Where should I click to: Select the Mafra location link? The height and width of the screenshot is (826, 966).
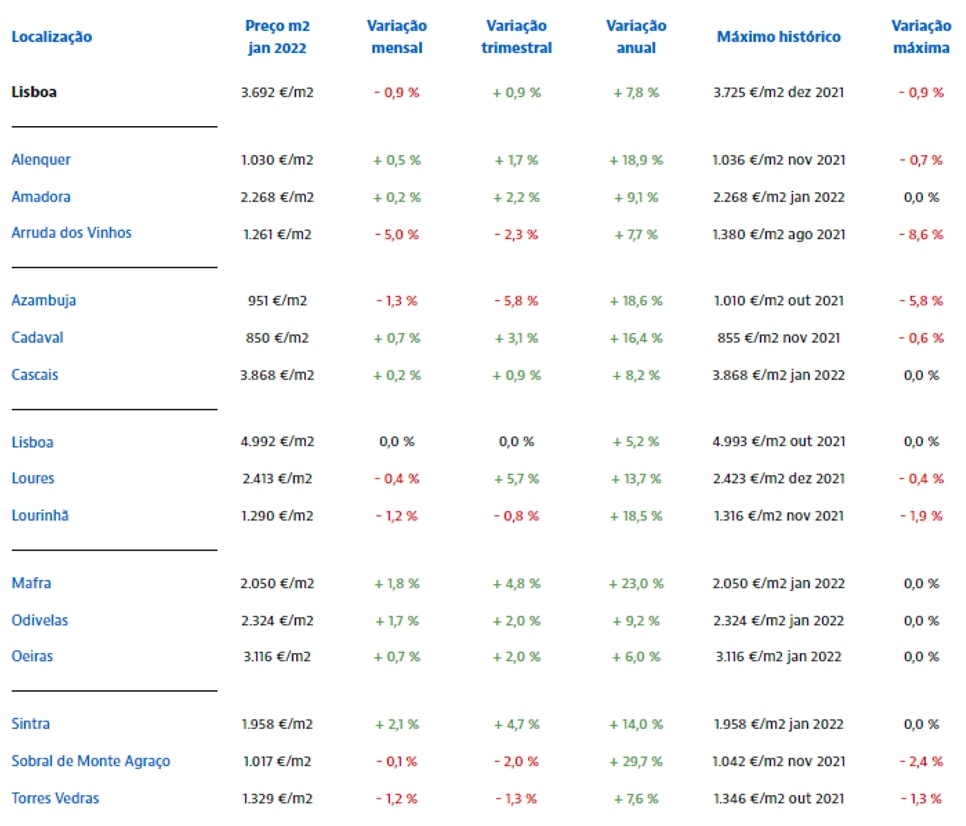coord(31,583)
